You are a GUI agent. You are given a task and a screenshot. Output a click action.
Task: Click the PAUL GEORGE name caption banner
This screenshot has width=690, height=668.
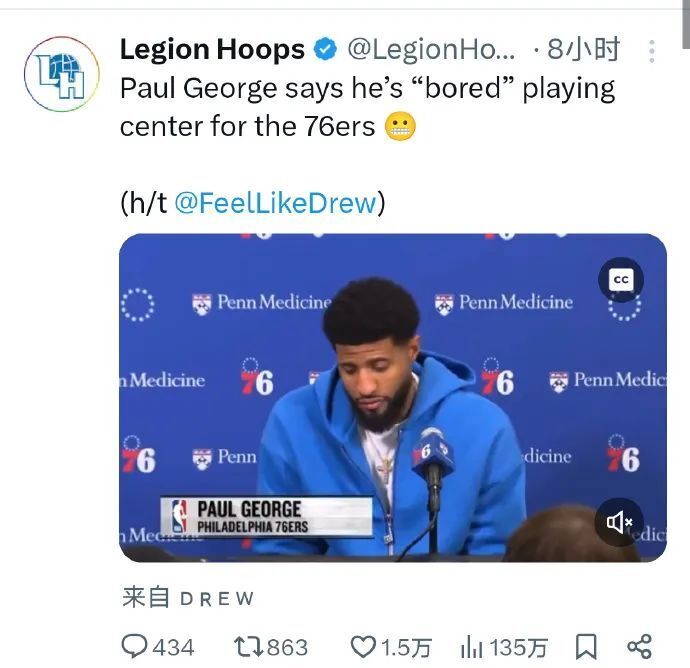[x=266, y=516]
